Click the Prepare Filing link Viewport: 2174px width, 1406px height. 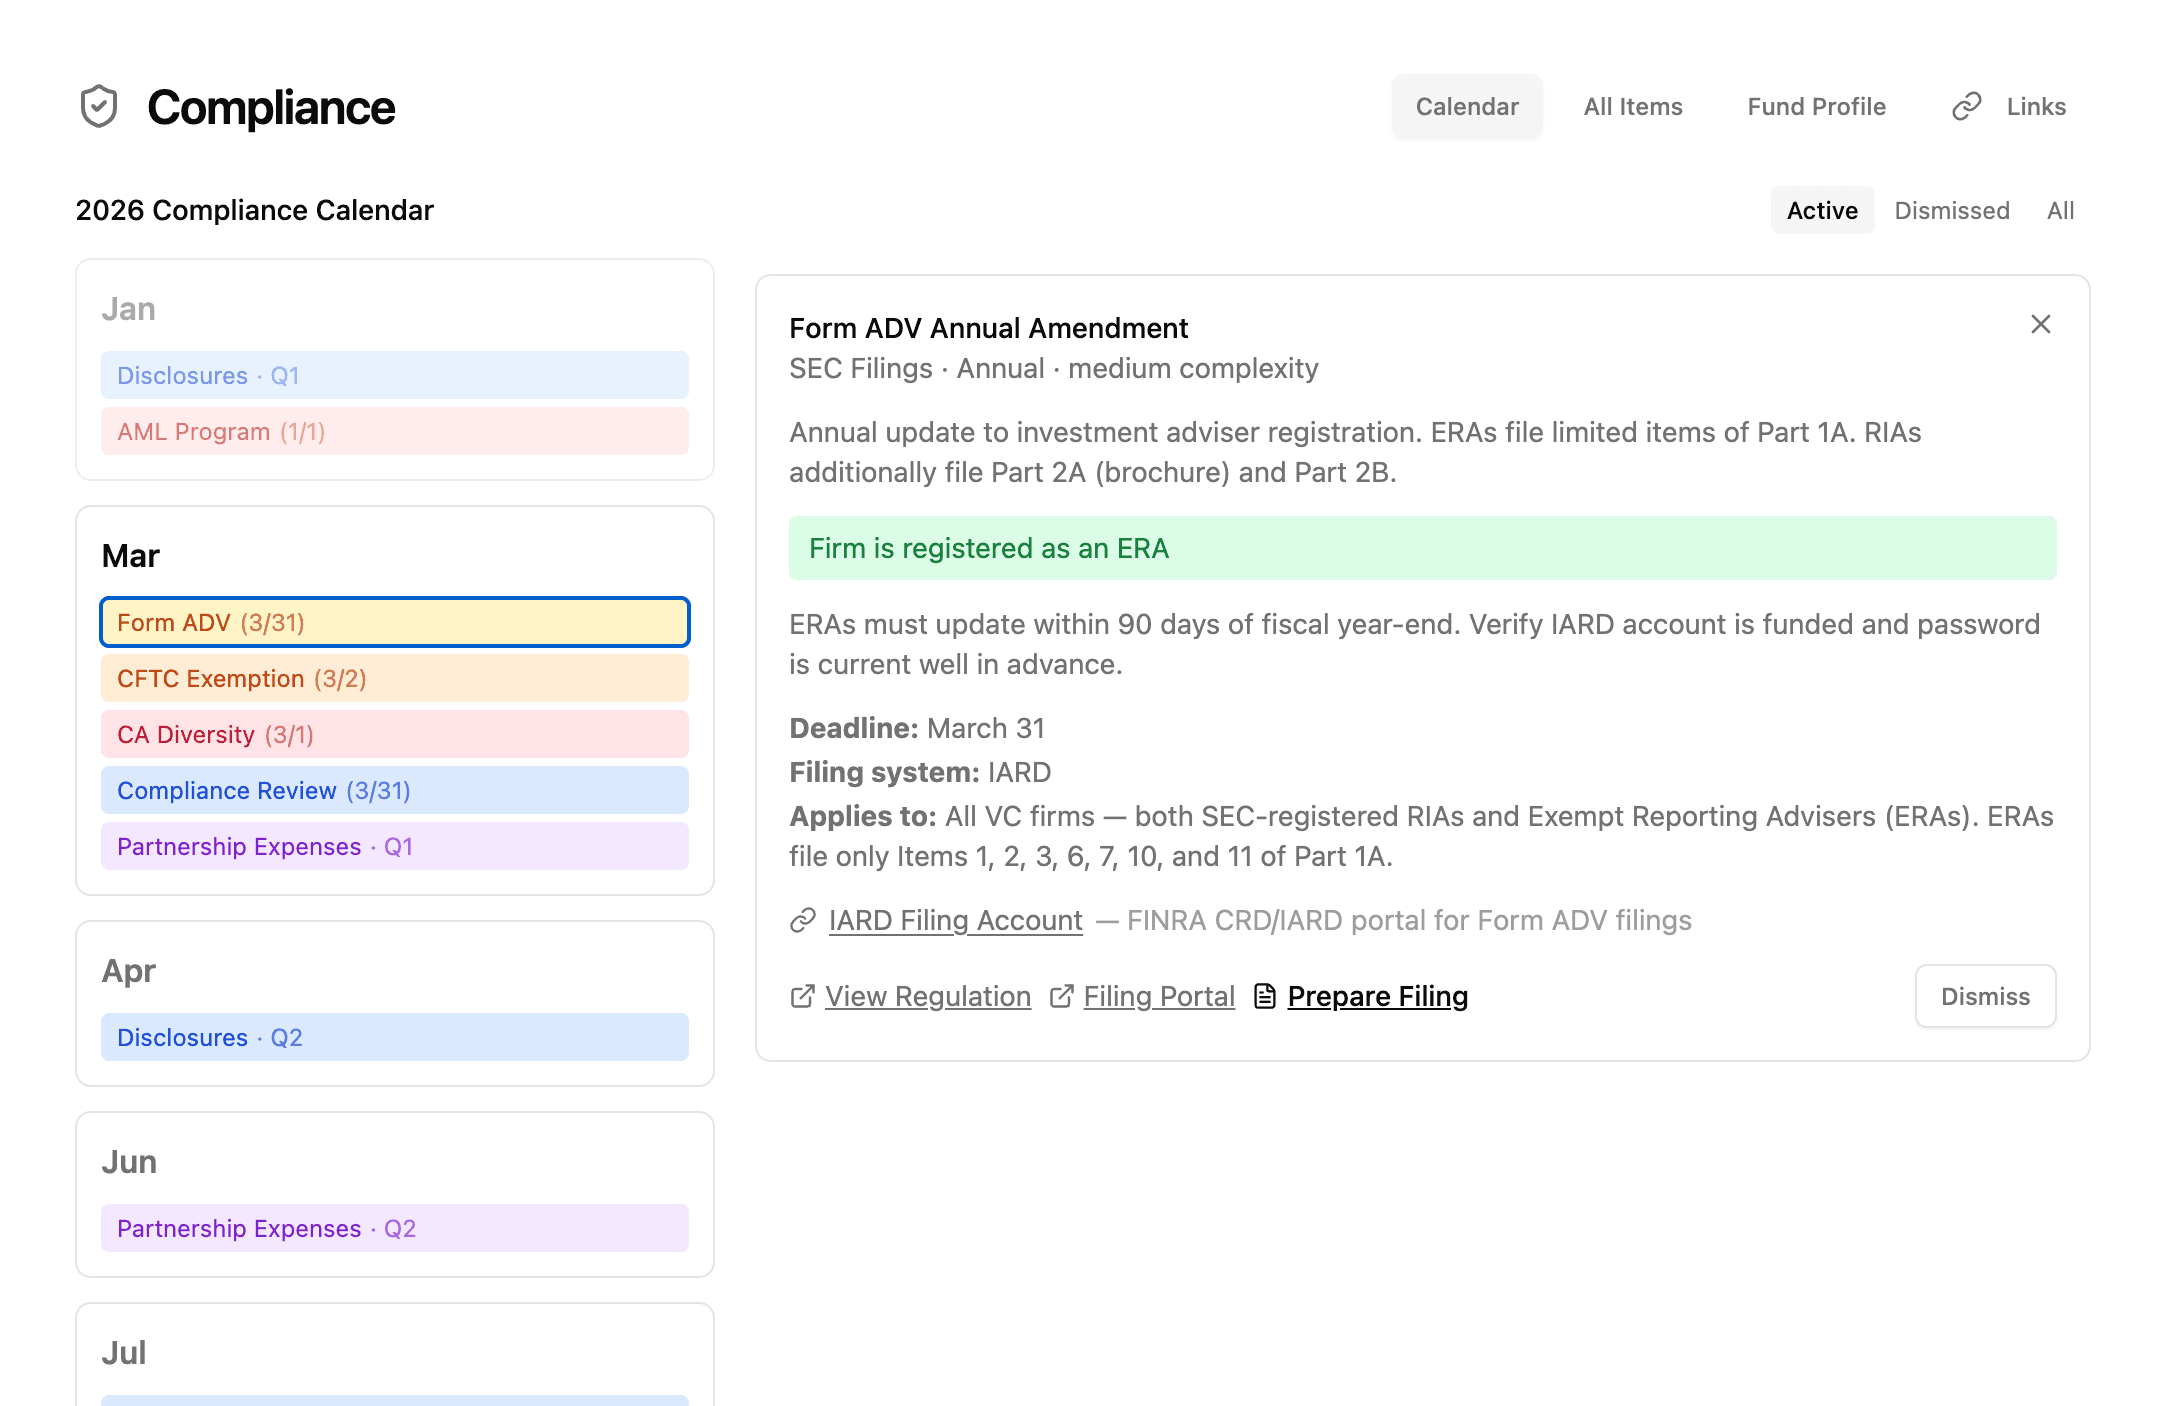1377,996
